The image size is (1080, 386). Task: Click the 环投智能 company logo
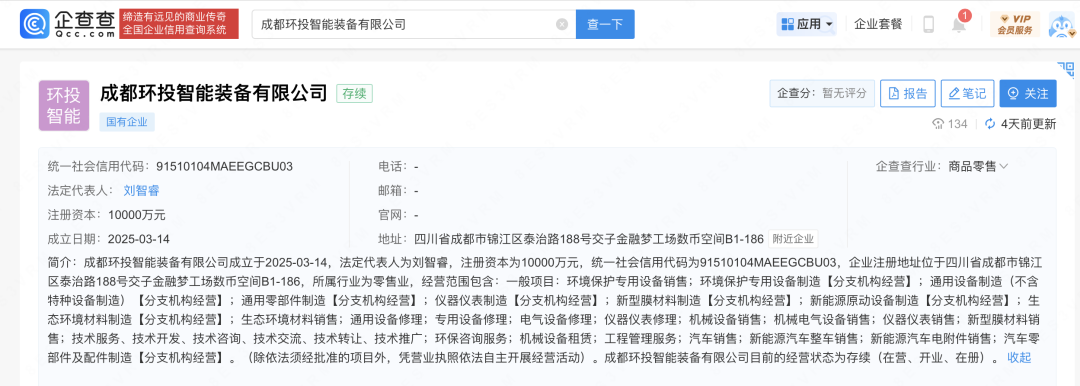click(x=64, y=105)
